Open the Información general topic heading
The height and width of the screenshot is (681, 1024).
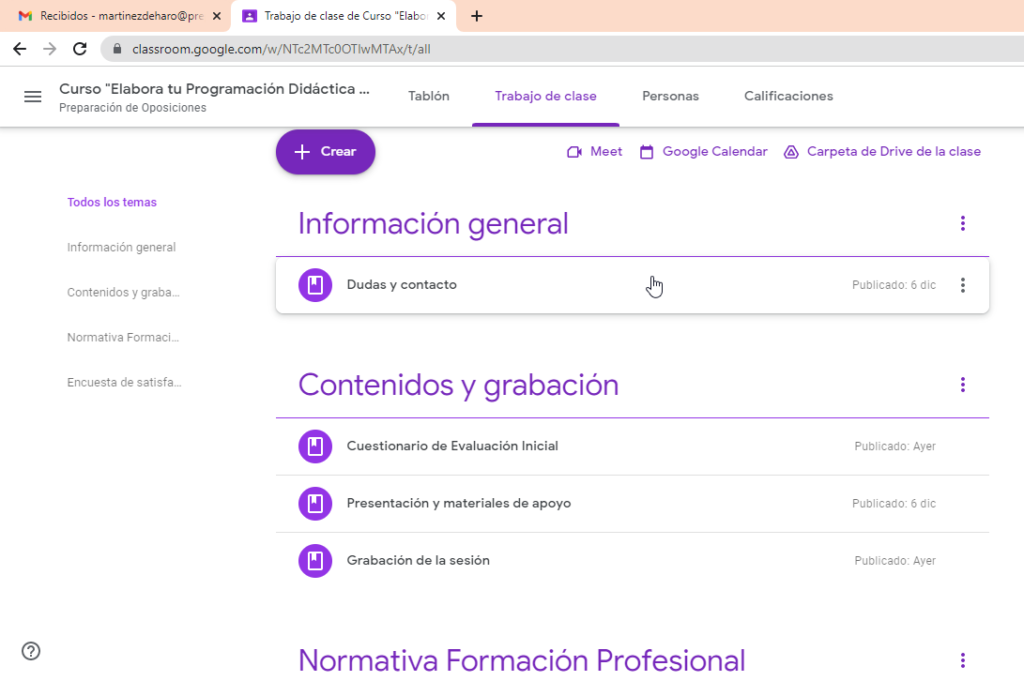click(433, 224)
